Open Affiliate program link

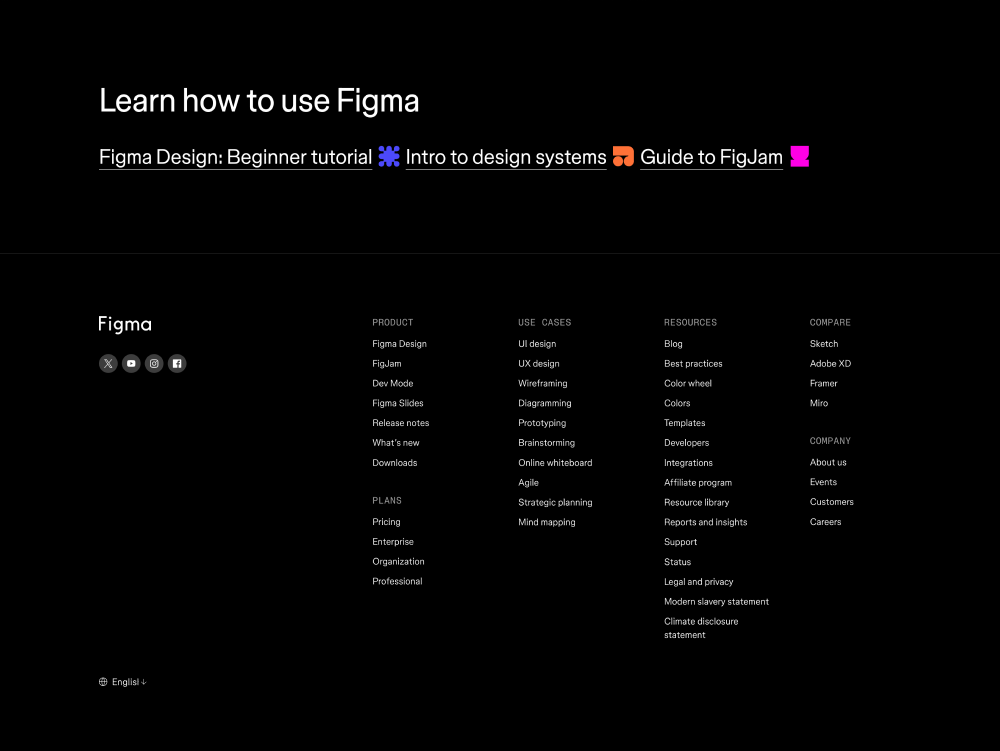click(x=698, y=483)
